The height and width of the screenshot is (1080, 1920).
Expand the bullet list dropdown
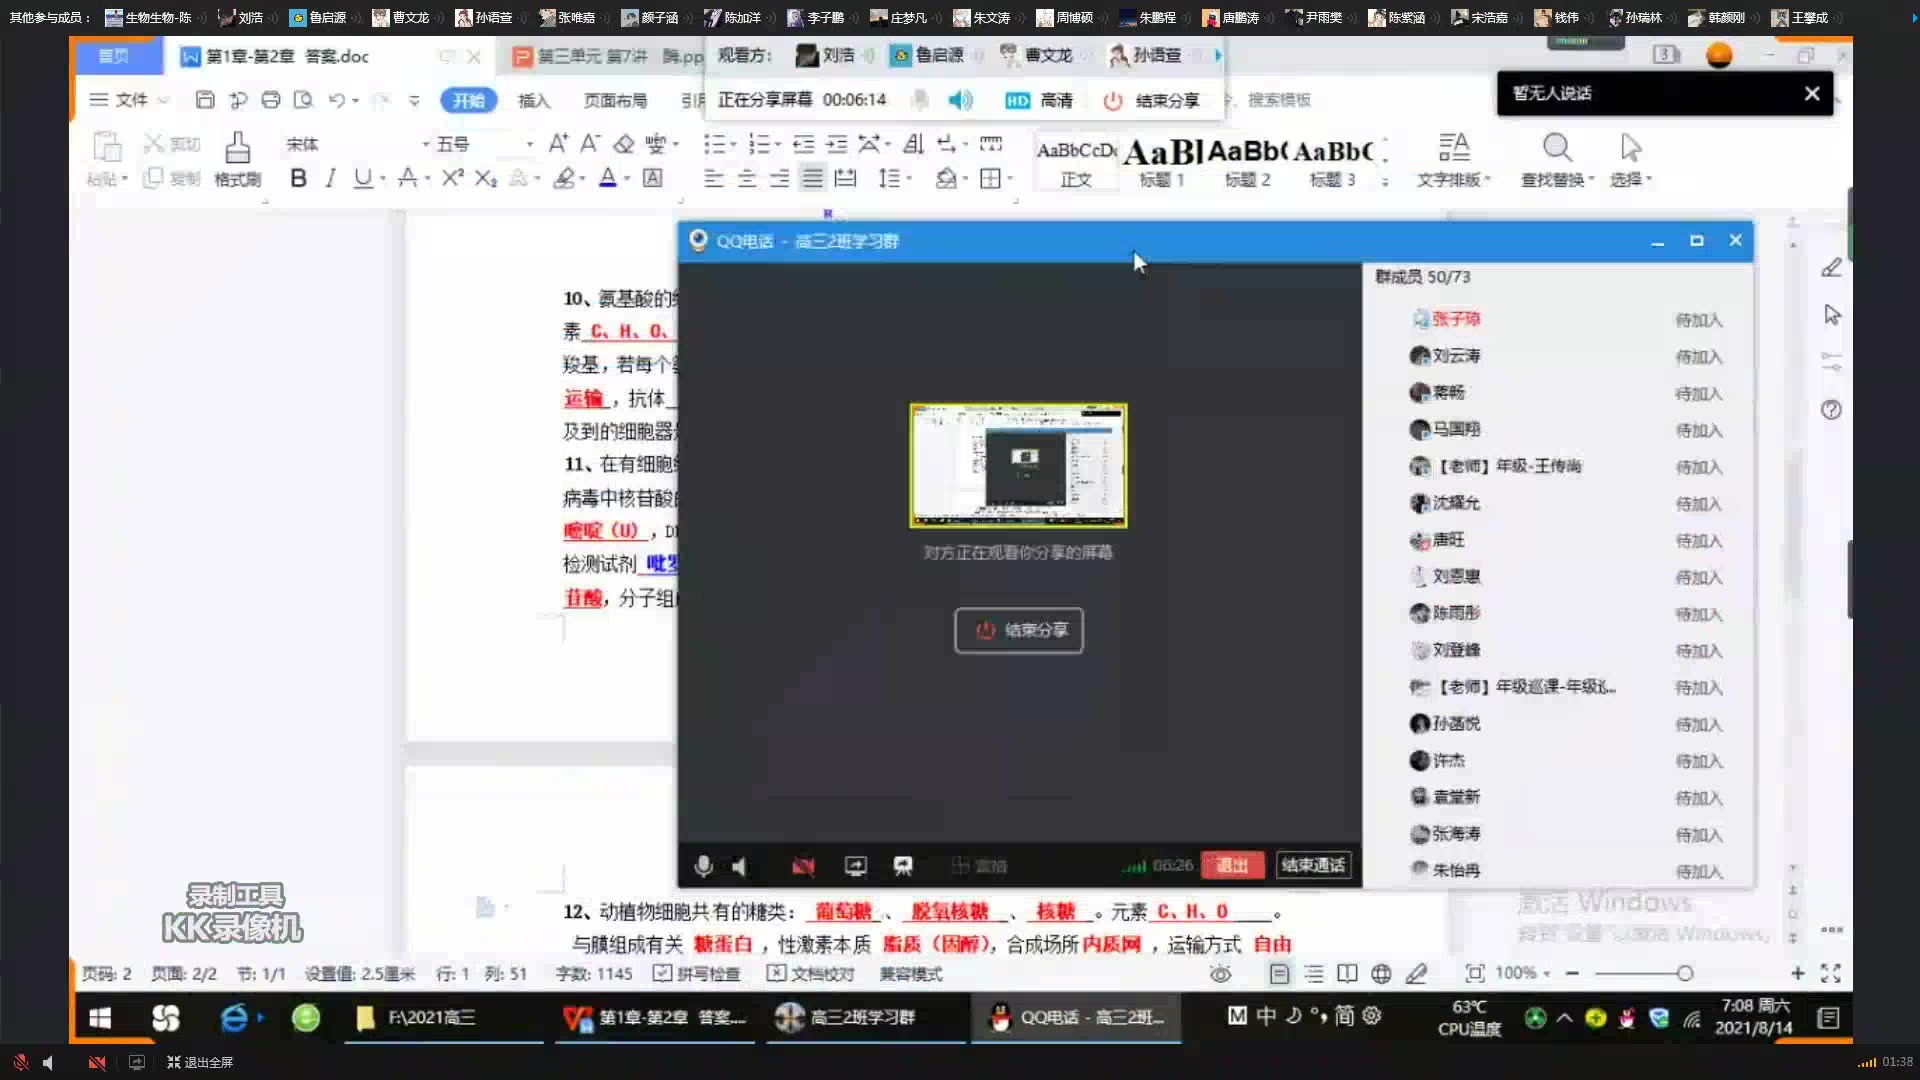(734, 145)
